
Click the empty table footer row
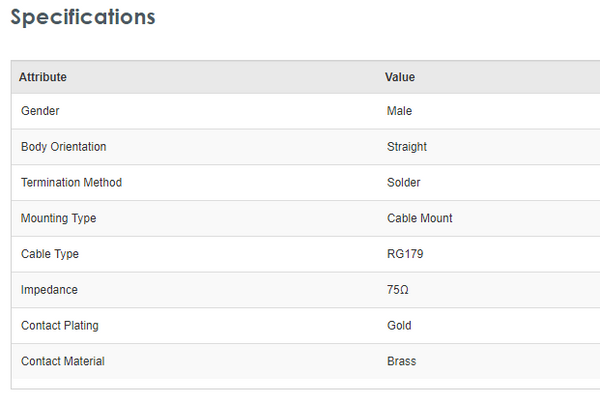point(300,384)
